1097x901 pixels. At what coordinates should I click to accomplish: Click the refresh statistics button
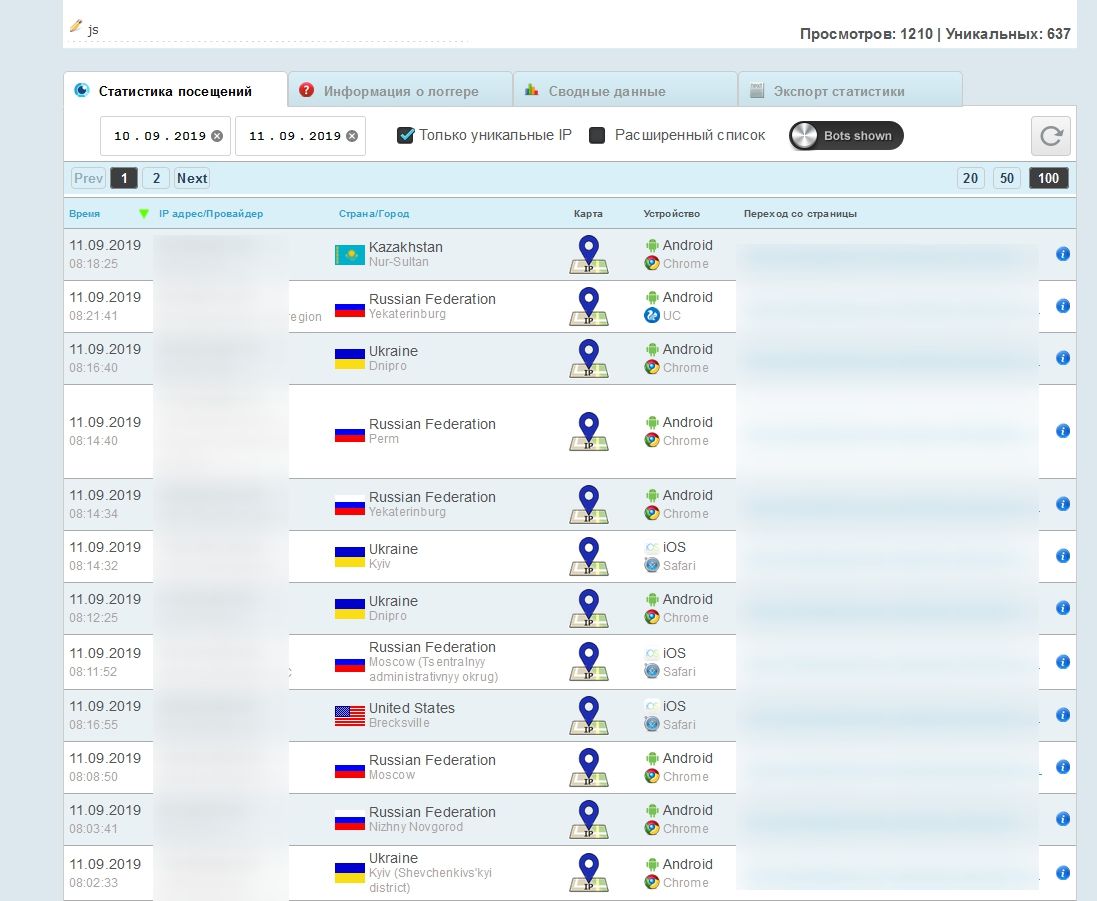(1050, 136)
